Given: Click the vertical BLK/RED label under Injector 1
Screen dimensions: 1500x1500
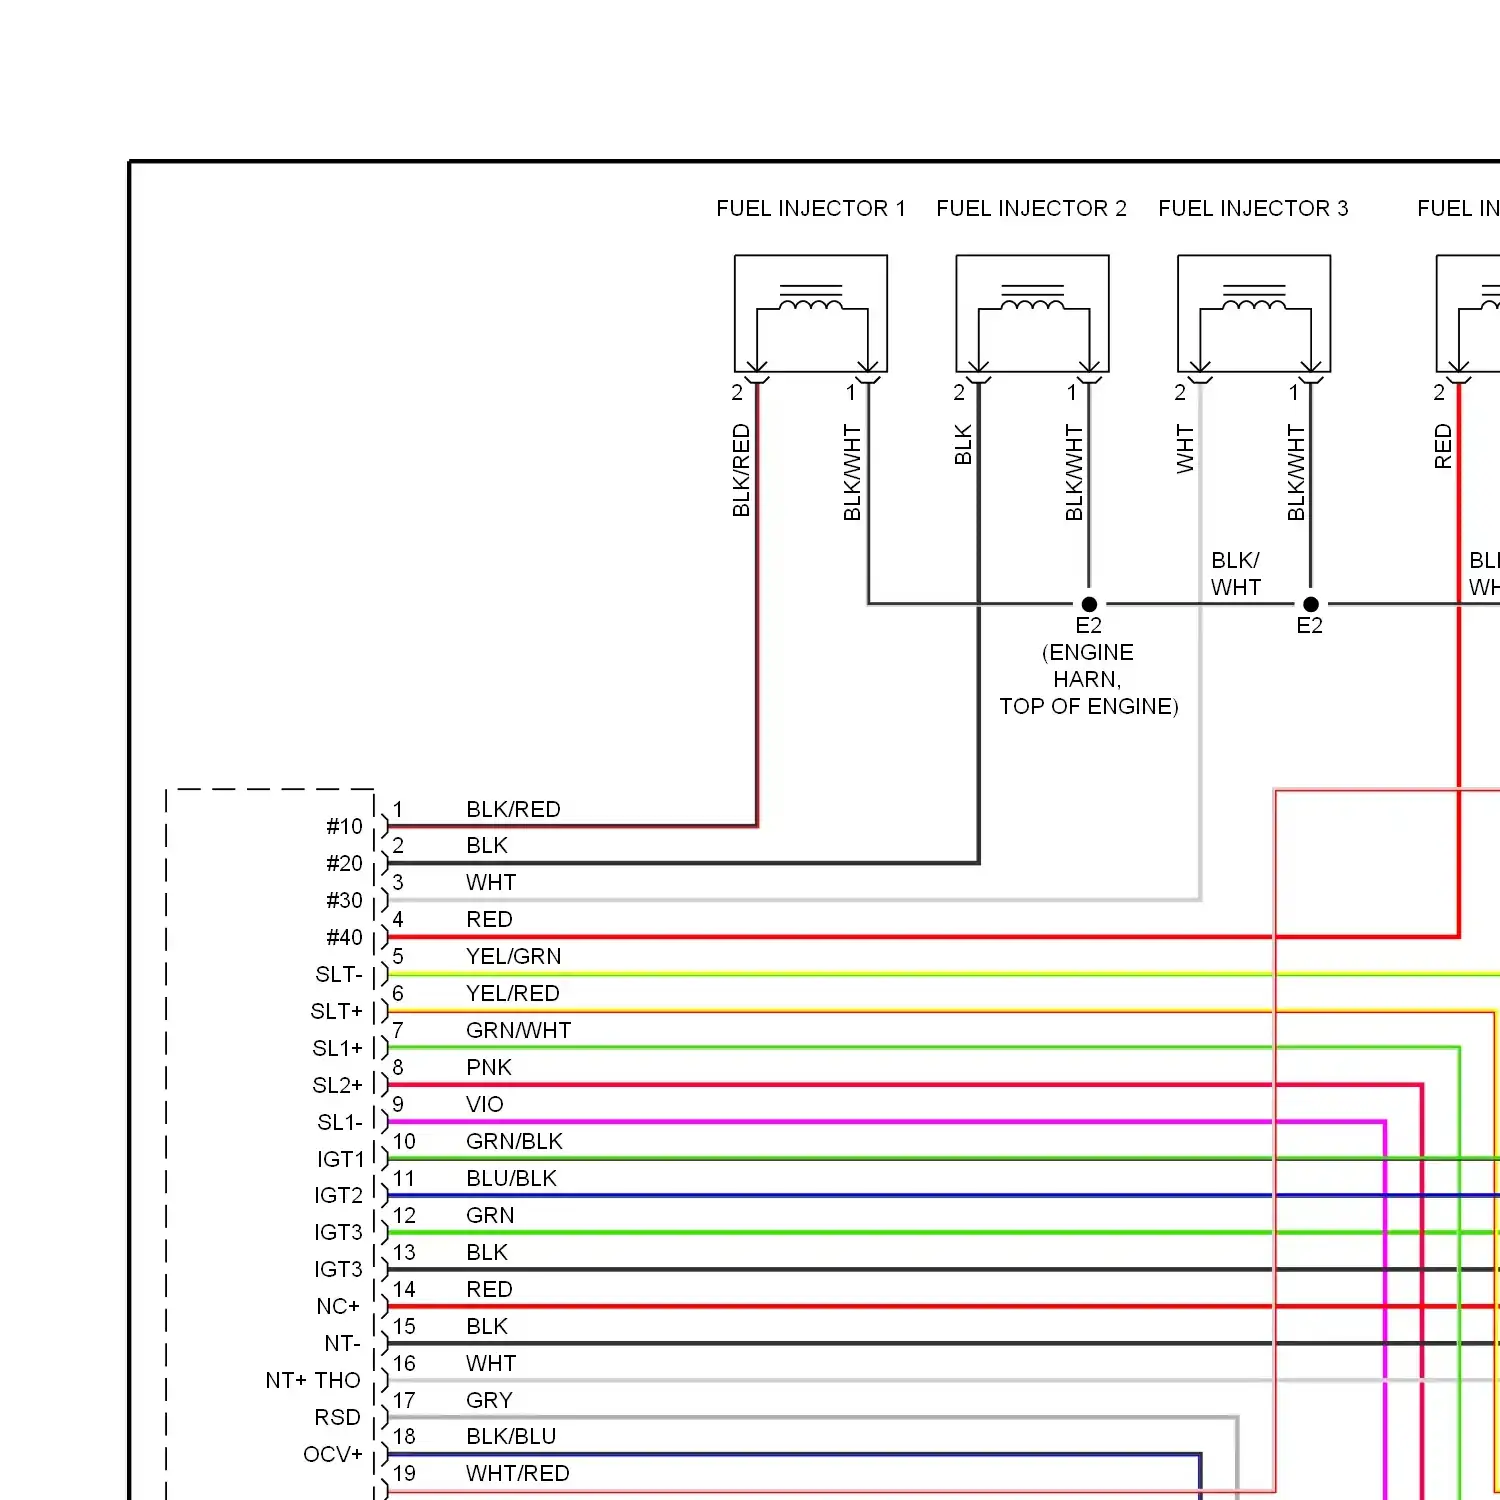Looking at the screenshot, I should [x=741, y=470].
